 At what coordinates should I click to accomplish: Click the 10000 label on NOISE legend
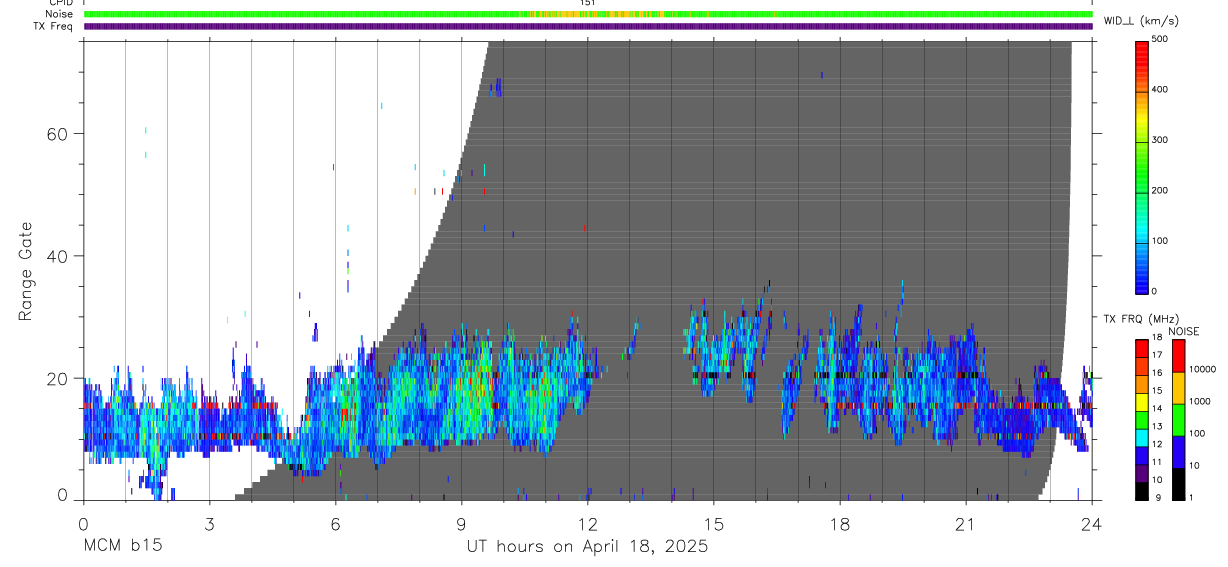pos(1203,369)
